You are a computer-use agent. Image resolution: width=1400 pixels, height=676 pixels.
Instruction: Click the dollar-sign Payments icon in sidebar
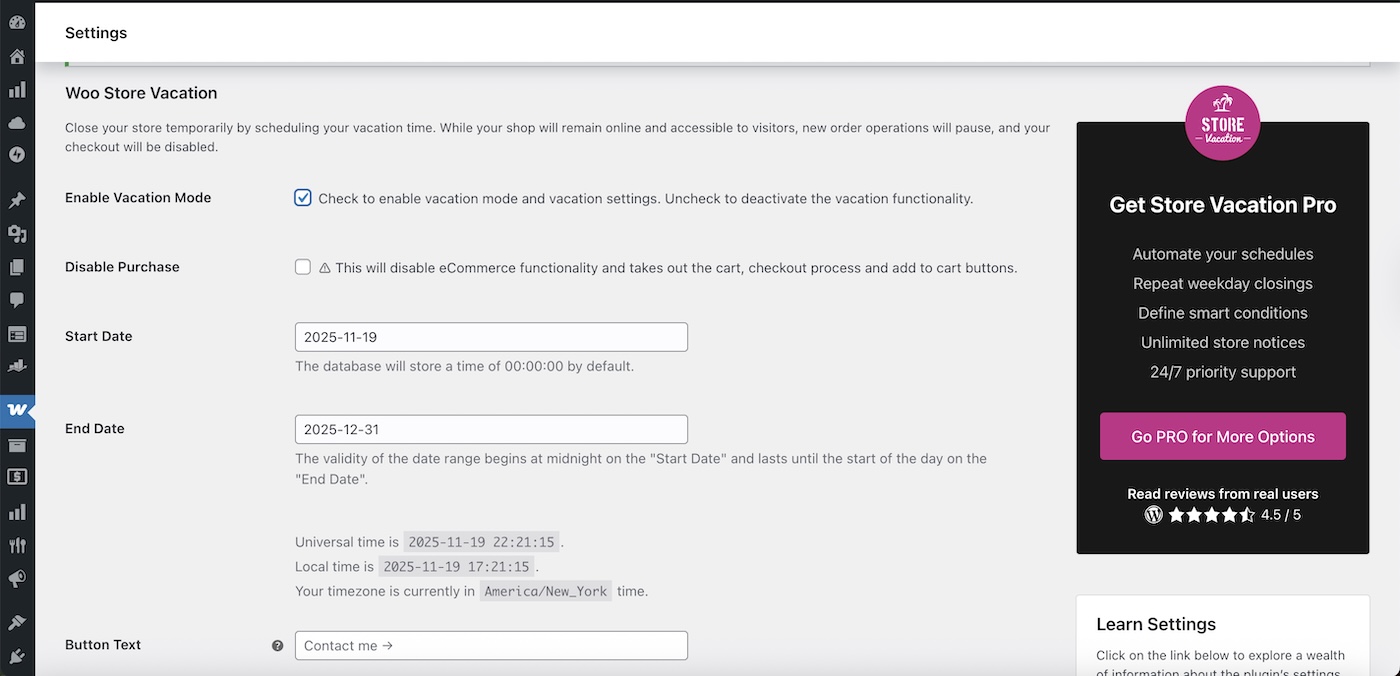[x=17, y=477]
